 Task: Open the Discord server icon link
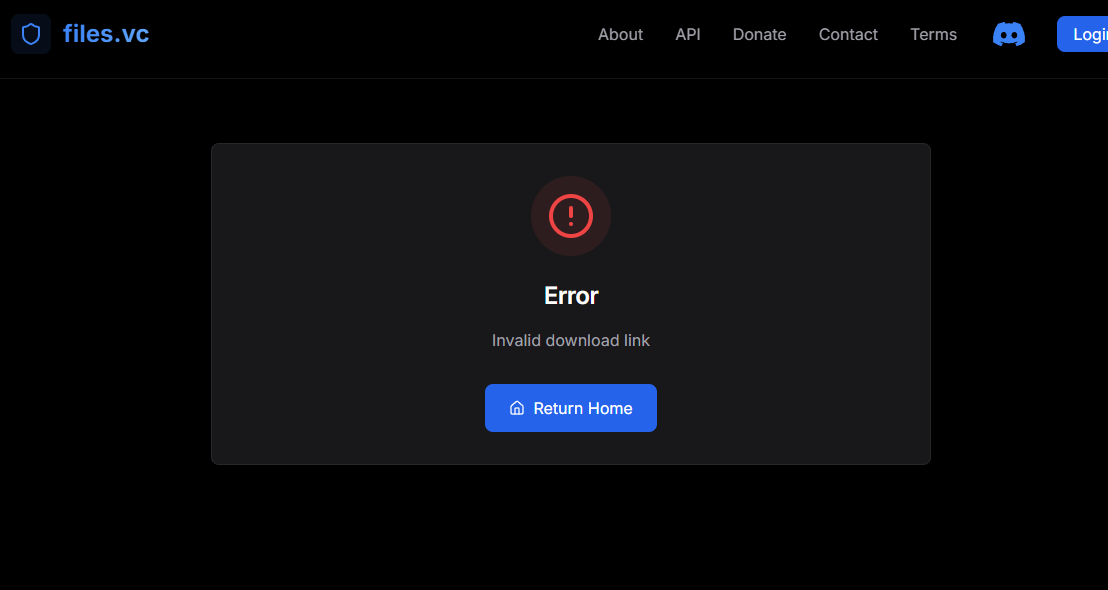point(1008,34)
